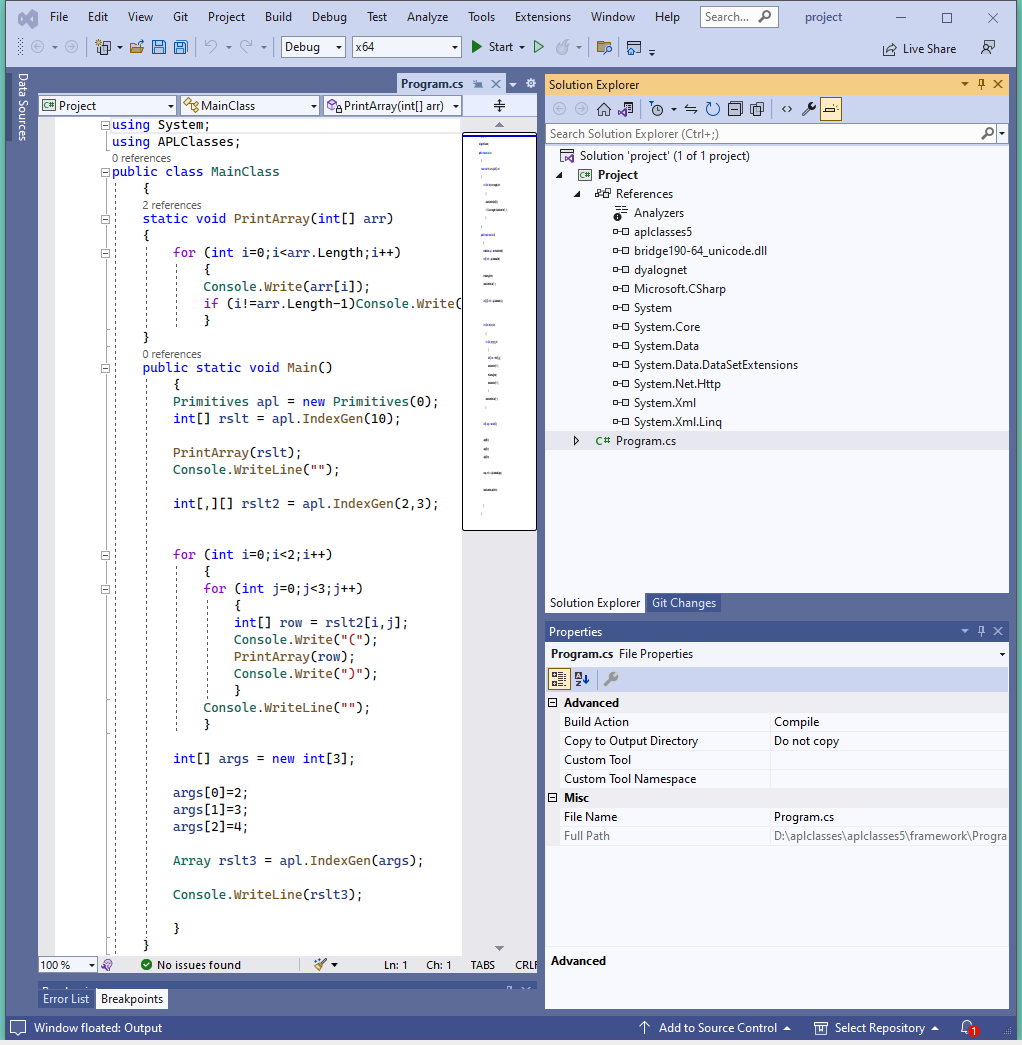Toggle Sync with Active Document button
The image size is (1022, 1045).
690,109
